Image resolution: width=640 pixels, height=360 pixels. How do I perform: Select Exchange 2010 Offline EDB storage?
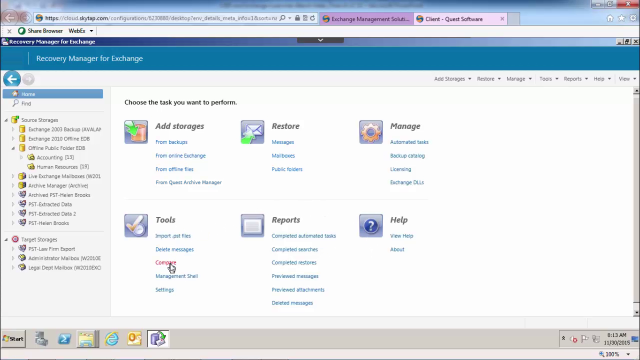pyautogui.click(x=59, y=139)
